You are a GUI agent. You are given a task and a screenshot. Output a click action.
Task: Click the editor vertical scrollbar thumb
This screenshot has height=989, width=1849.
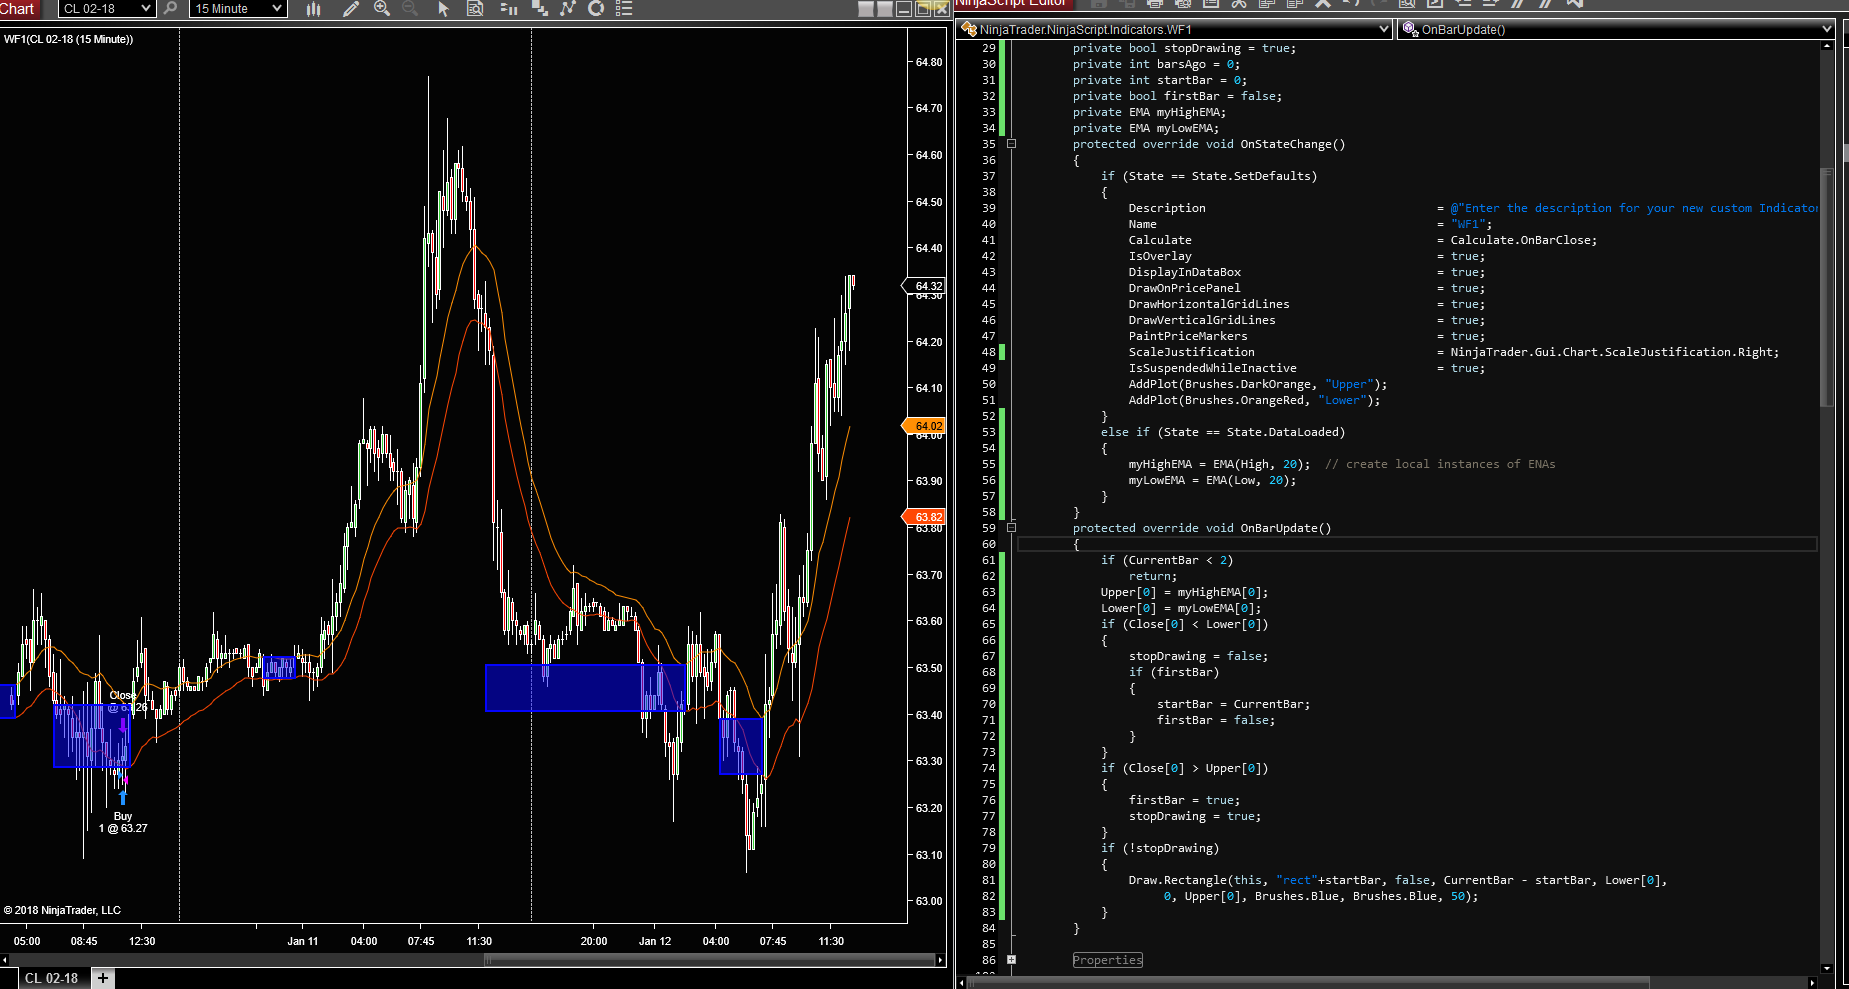(x=1827, y=287)
